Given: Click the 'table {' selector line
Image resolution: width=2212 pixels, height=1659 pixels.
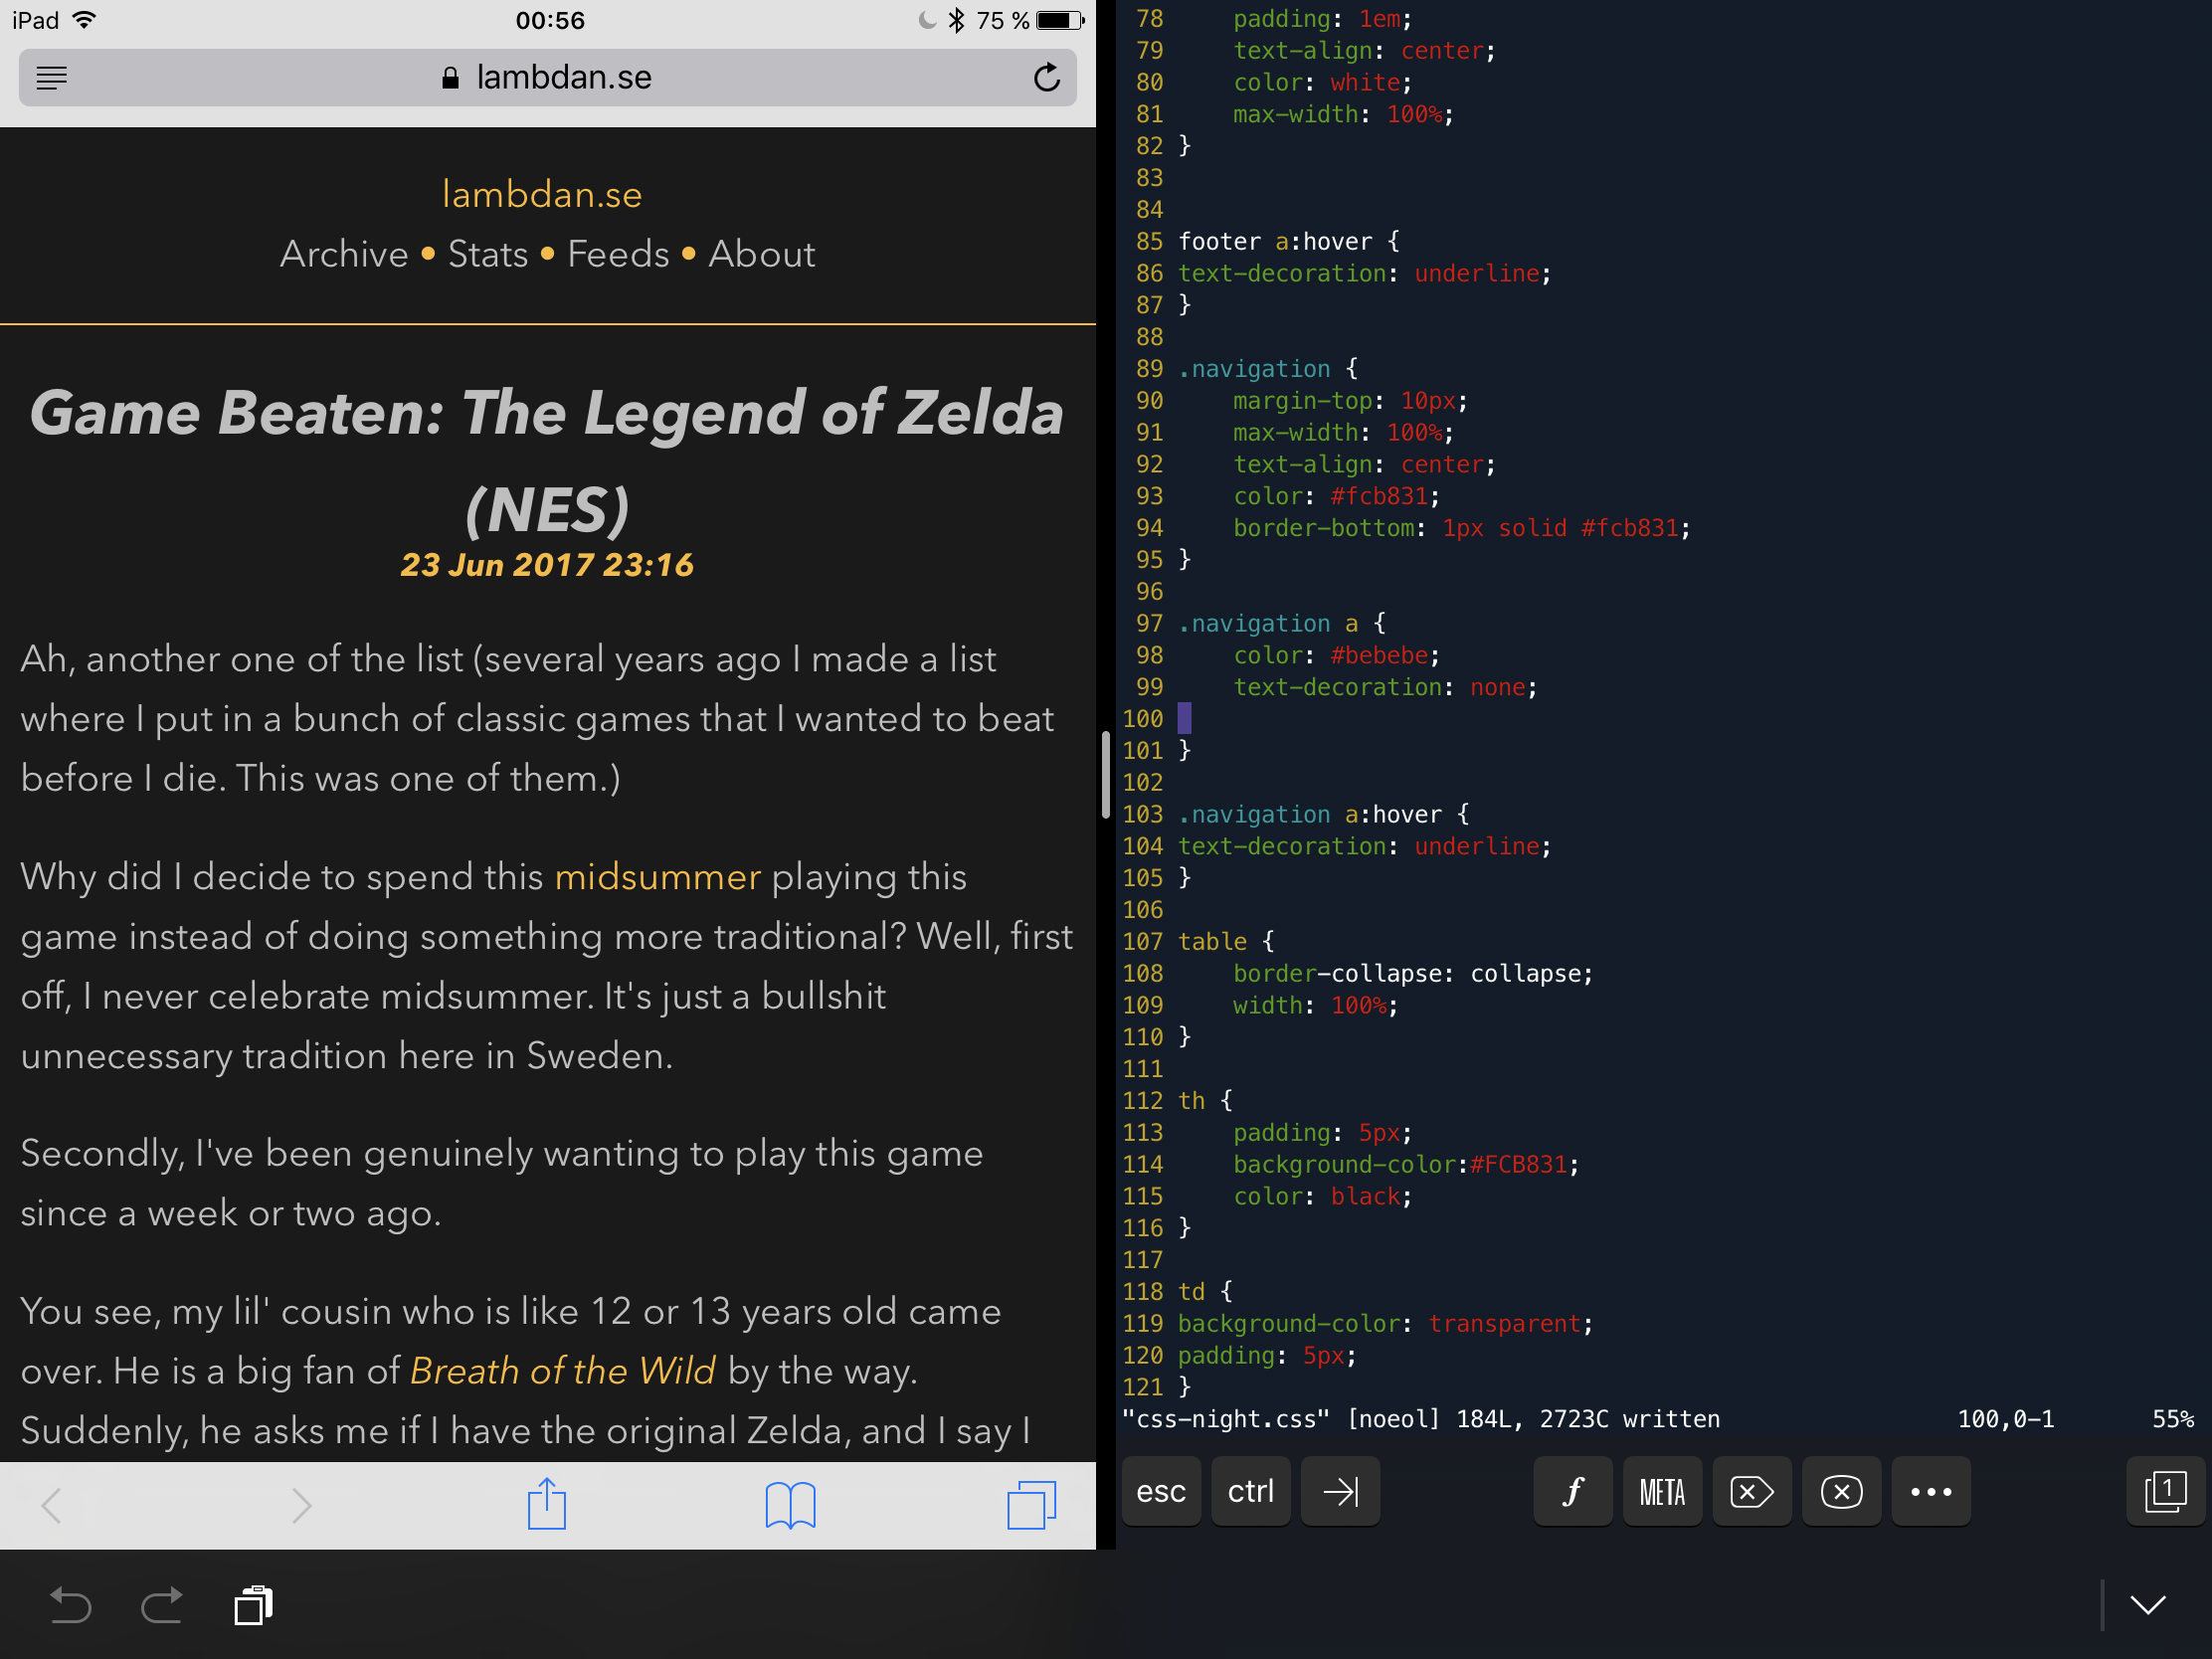Looking at the screenshot, I should pos(1226,941).
